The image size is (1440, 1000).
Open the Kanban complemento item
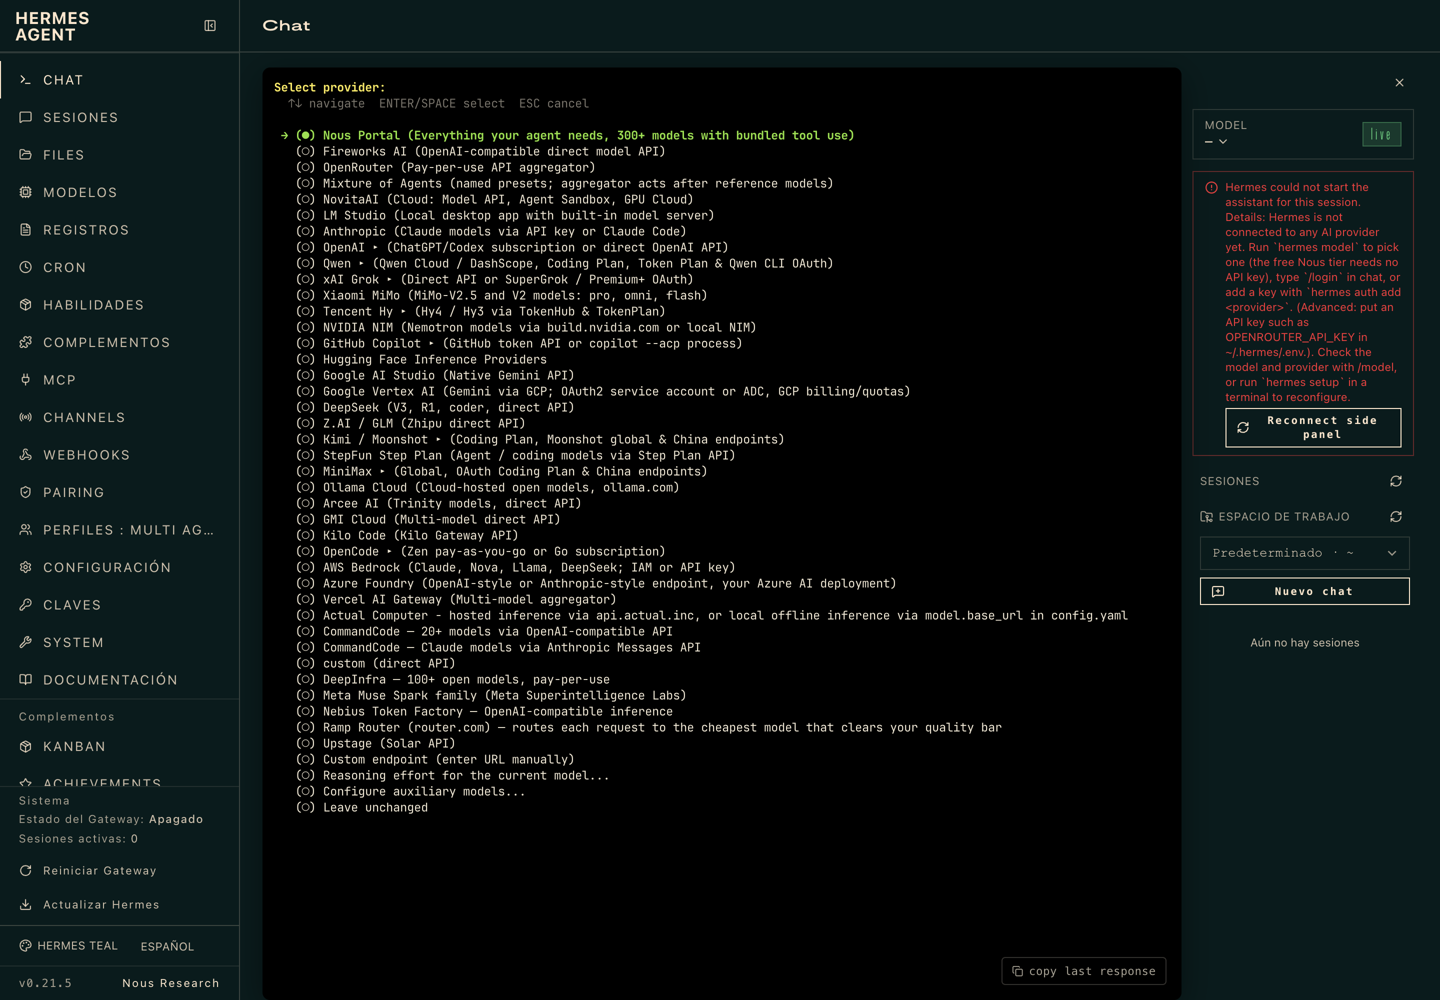coord(119,746)
